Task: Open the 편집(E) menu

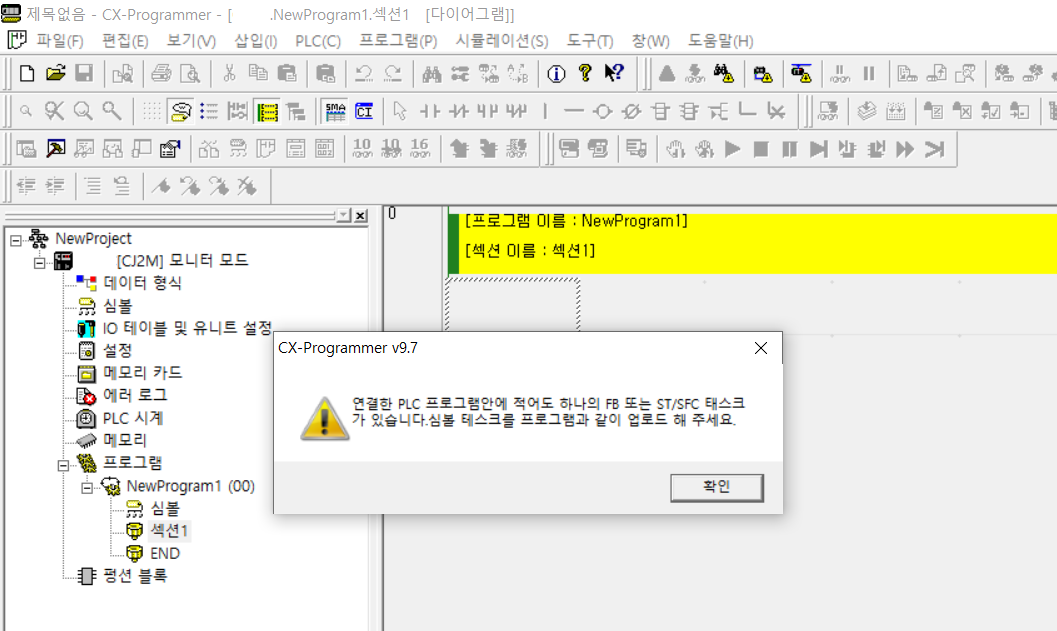Action: tap(125, 41)
